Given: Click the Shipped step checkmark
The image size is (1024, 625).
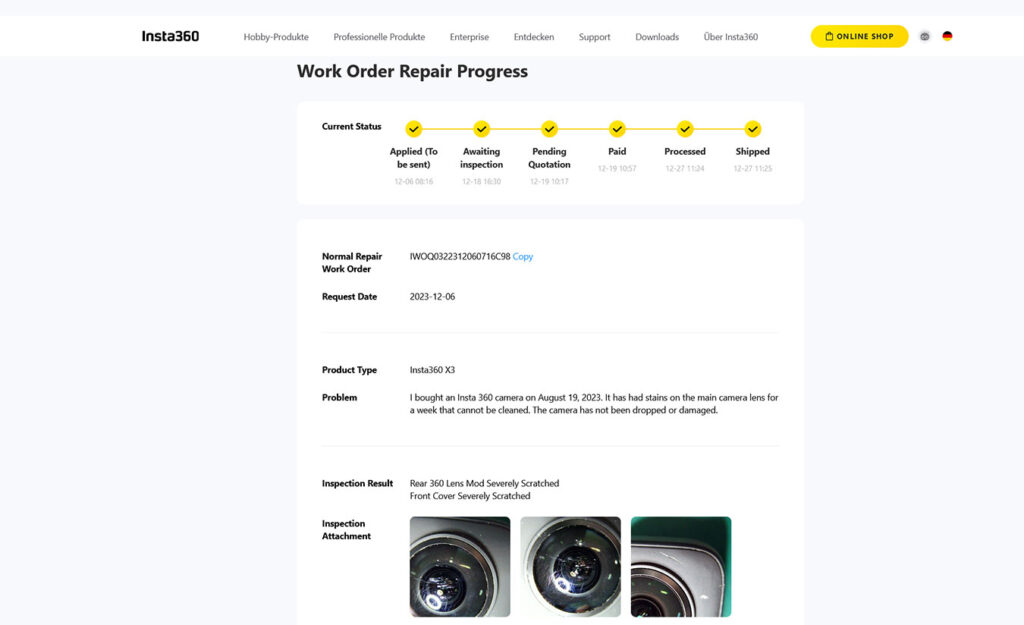Looking at the screenshot, I should click(753, 129).
